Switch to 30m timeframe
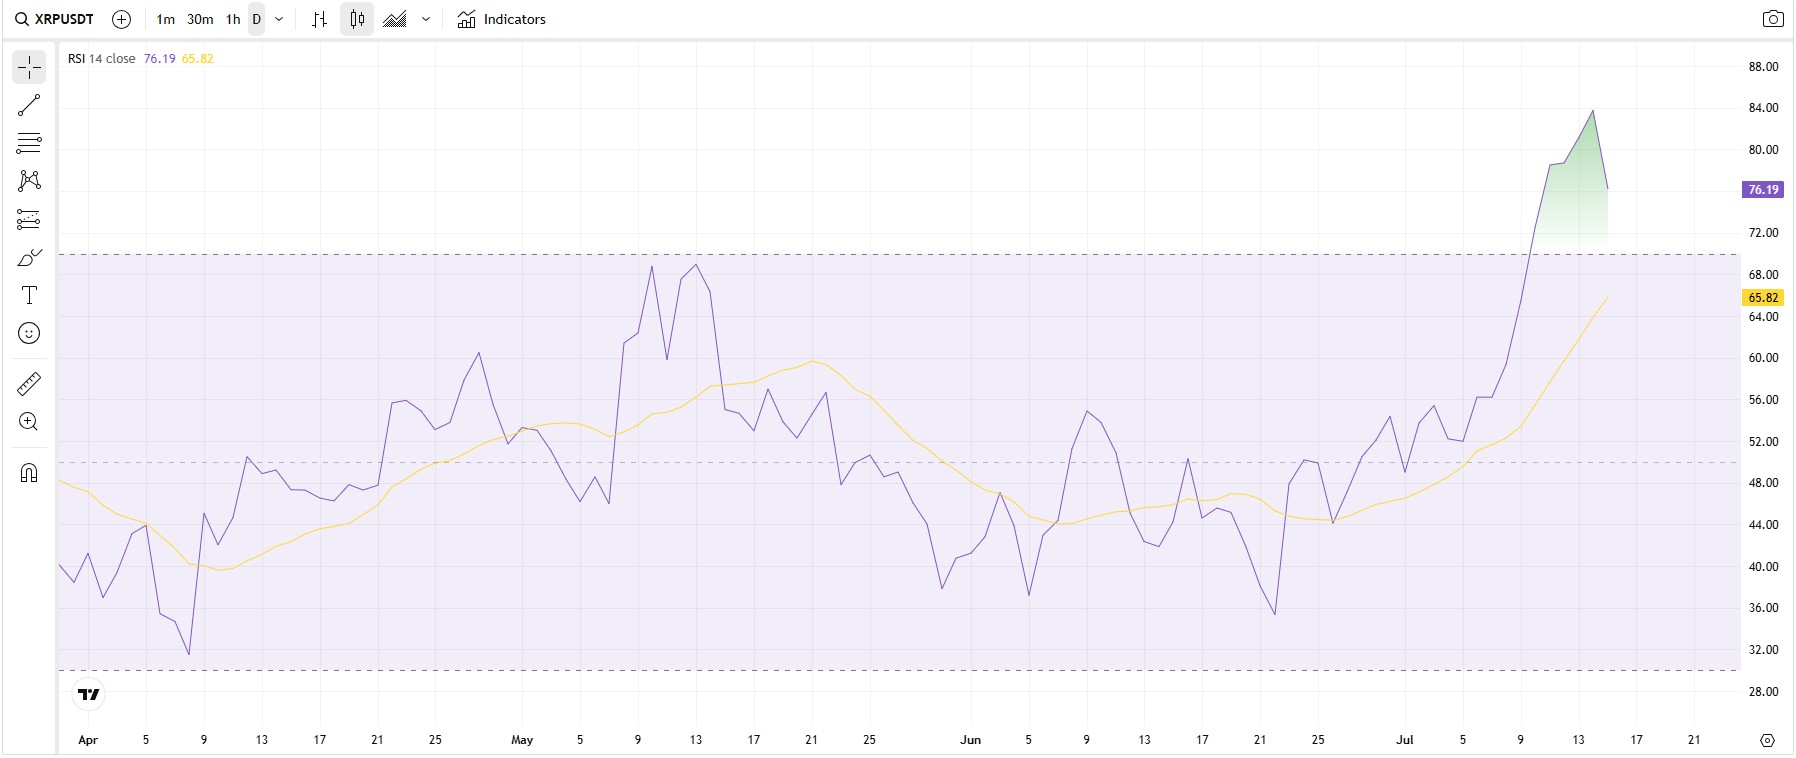The height and width of the screenshot is (758, 1796). [x=200, y=19]
